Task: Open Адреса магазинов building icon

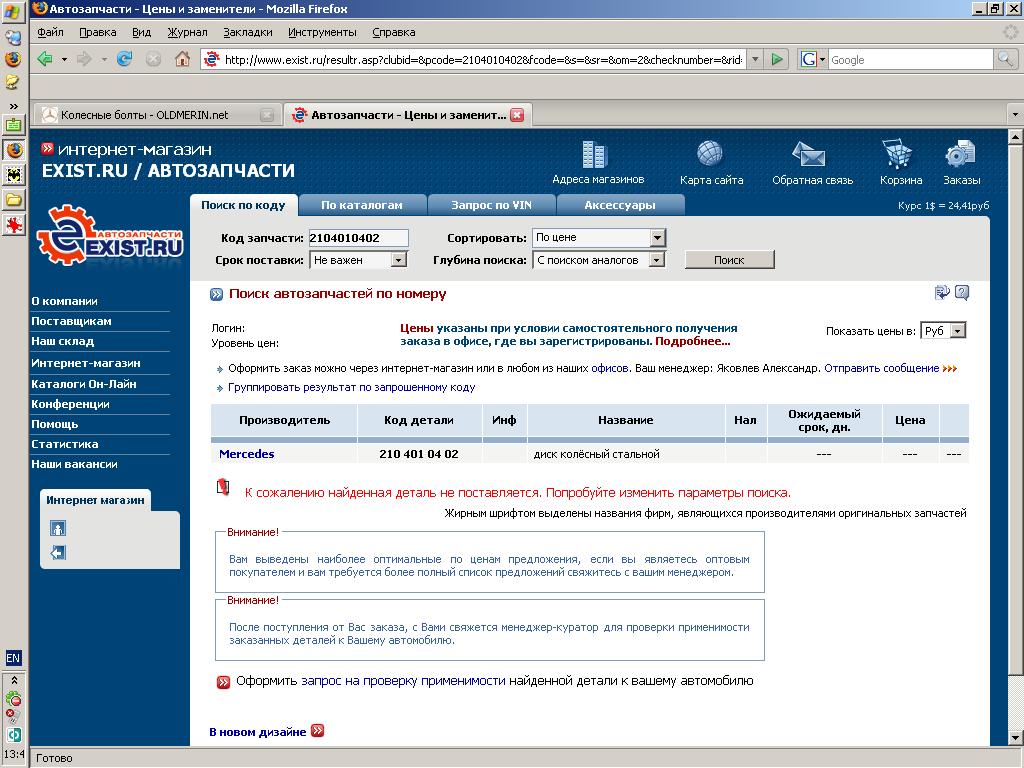Action: pyautogui.click(x=596, y=155)
